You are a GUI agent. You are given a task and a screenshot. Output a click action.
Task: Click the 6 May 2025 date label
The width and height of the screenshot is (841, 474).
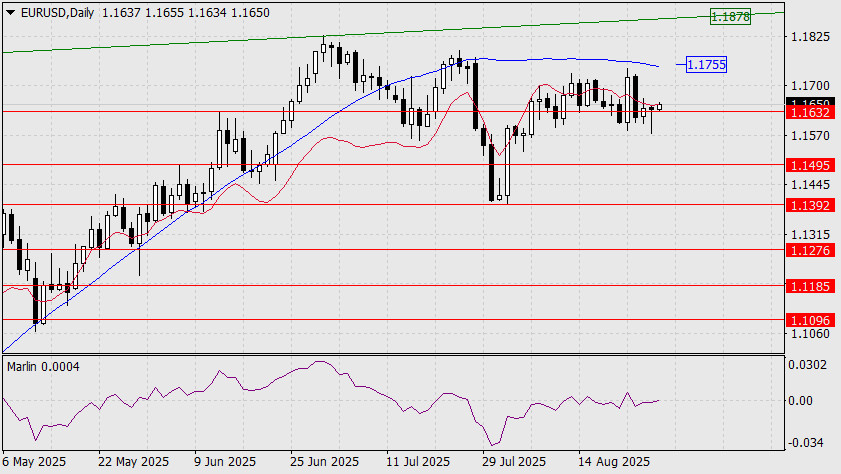click(34, 462)
